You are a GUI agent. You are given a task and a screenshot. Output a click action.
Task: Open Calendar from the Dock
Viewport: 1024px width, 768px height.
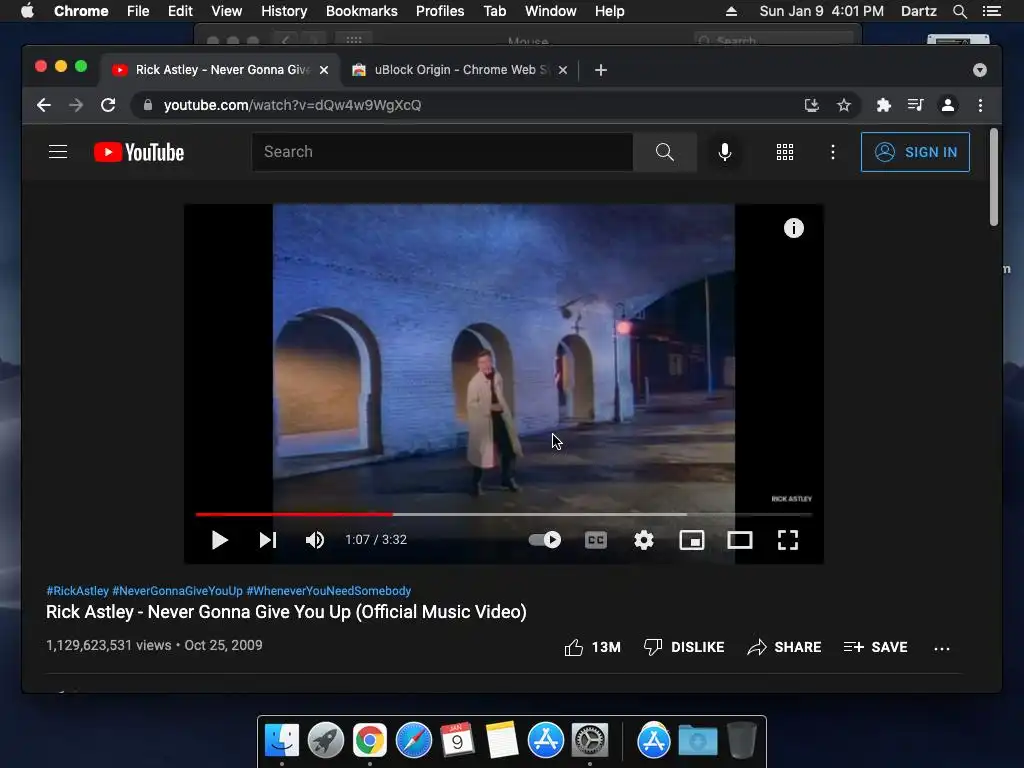pyautogui.click(x=457, y=741)
